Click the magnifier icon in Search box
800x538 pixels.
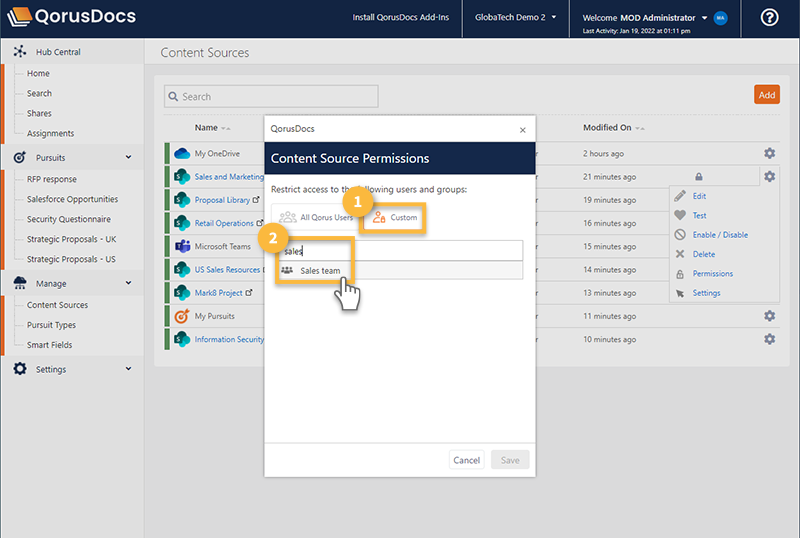(x=173, y=96)
